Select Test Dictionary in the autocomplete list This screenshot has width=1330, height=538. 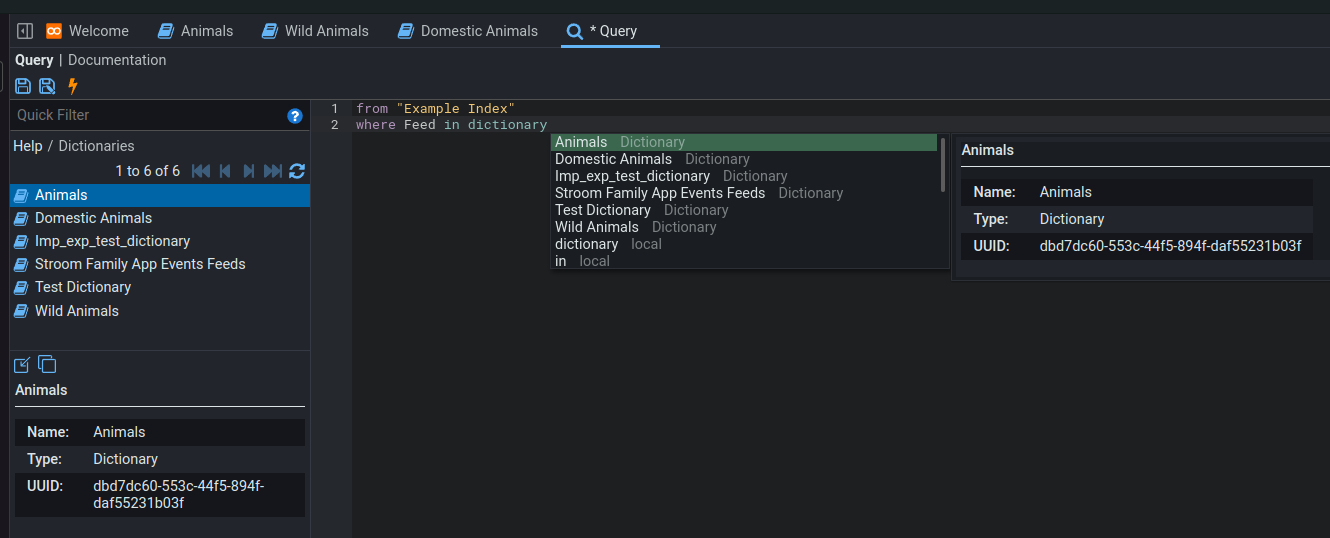(603, 210)
